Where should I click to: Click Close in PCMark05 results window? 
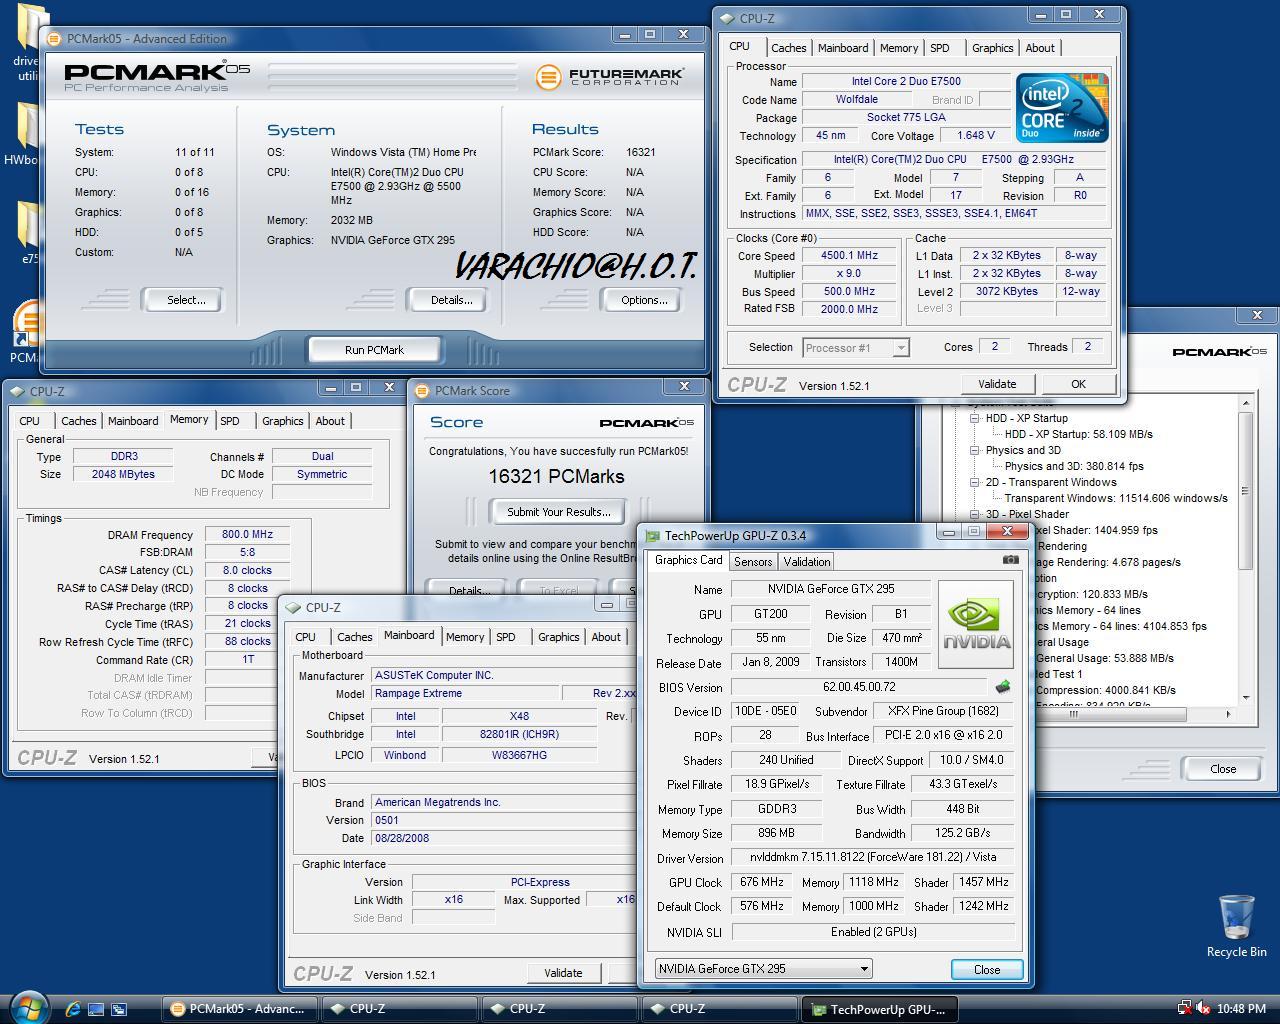(x=1223, y=769)
